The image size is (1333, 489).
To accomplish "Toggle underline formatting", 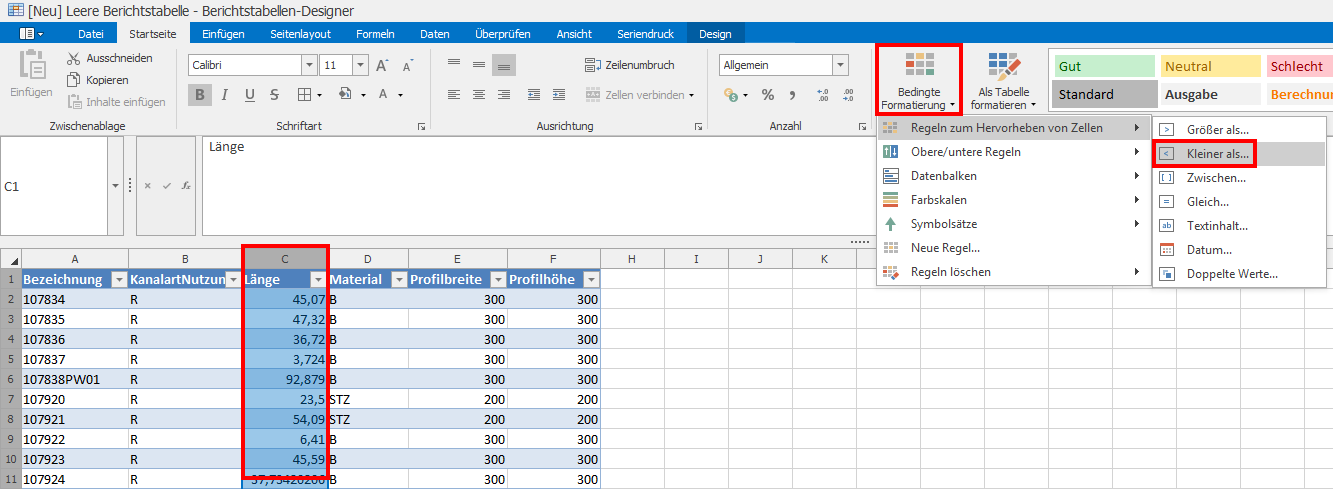I will pyautogui.click(x=248, y=95).
